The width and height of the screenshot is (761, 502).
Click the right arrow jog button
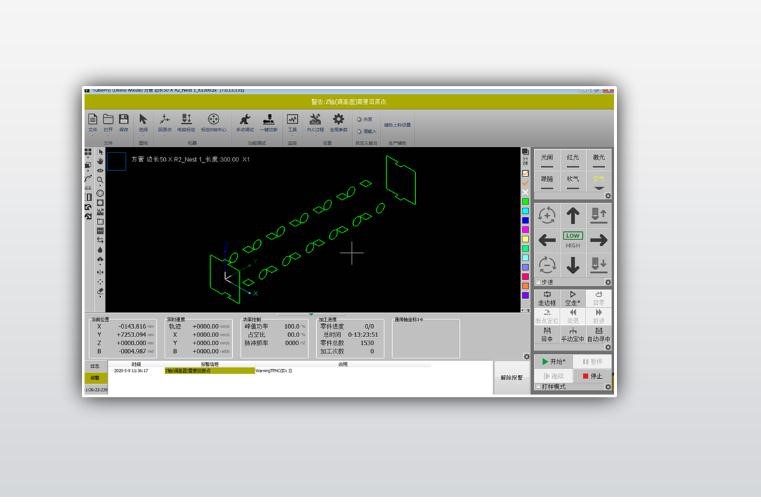[x=599, y=240]
